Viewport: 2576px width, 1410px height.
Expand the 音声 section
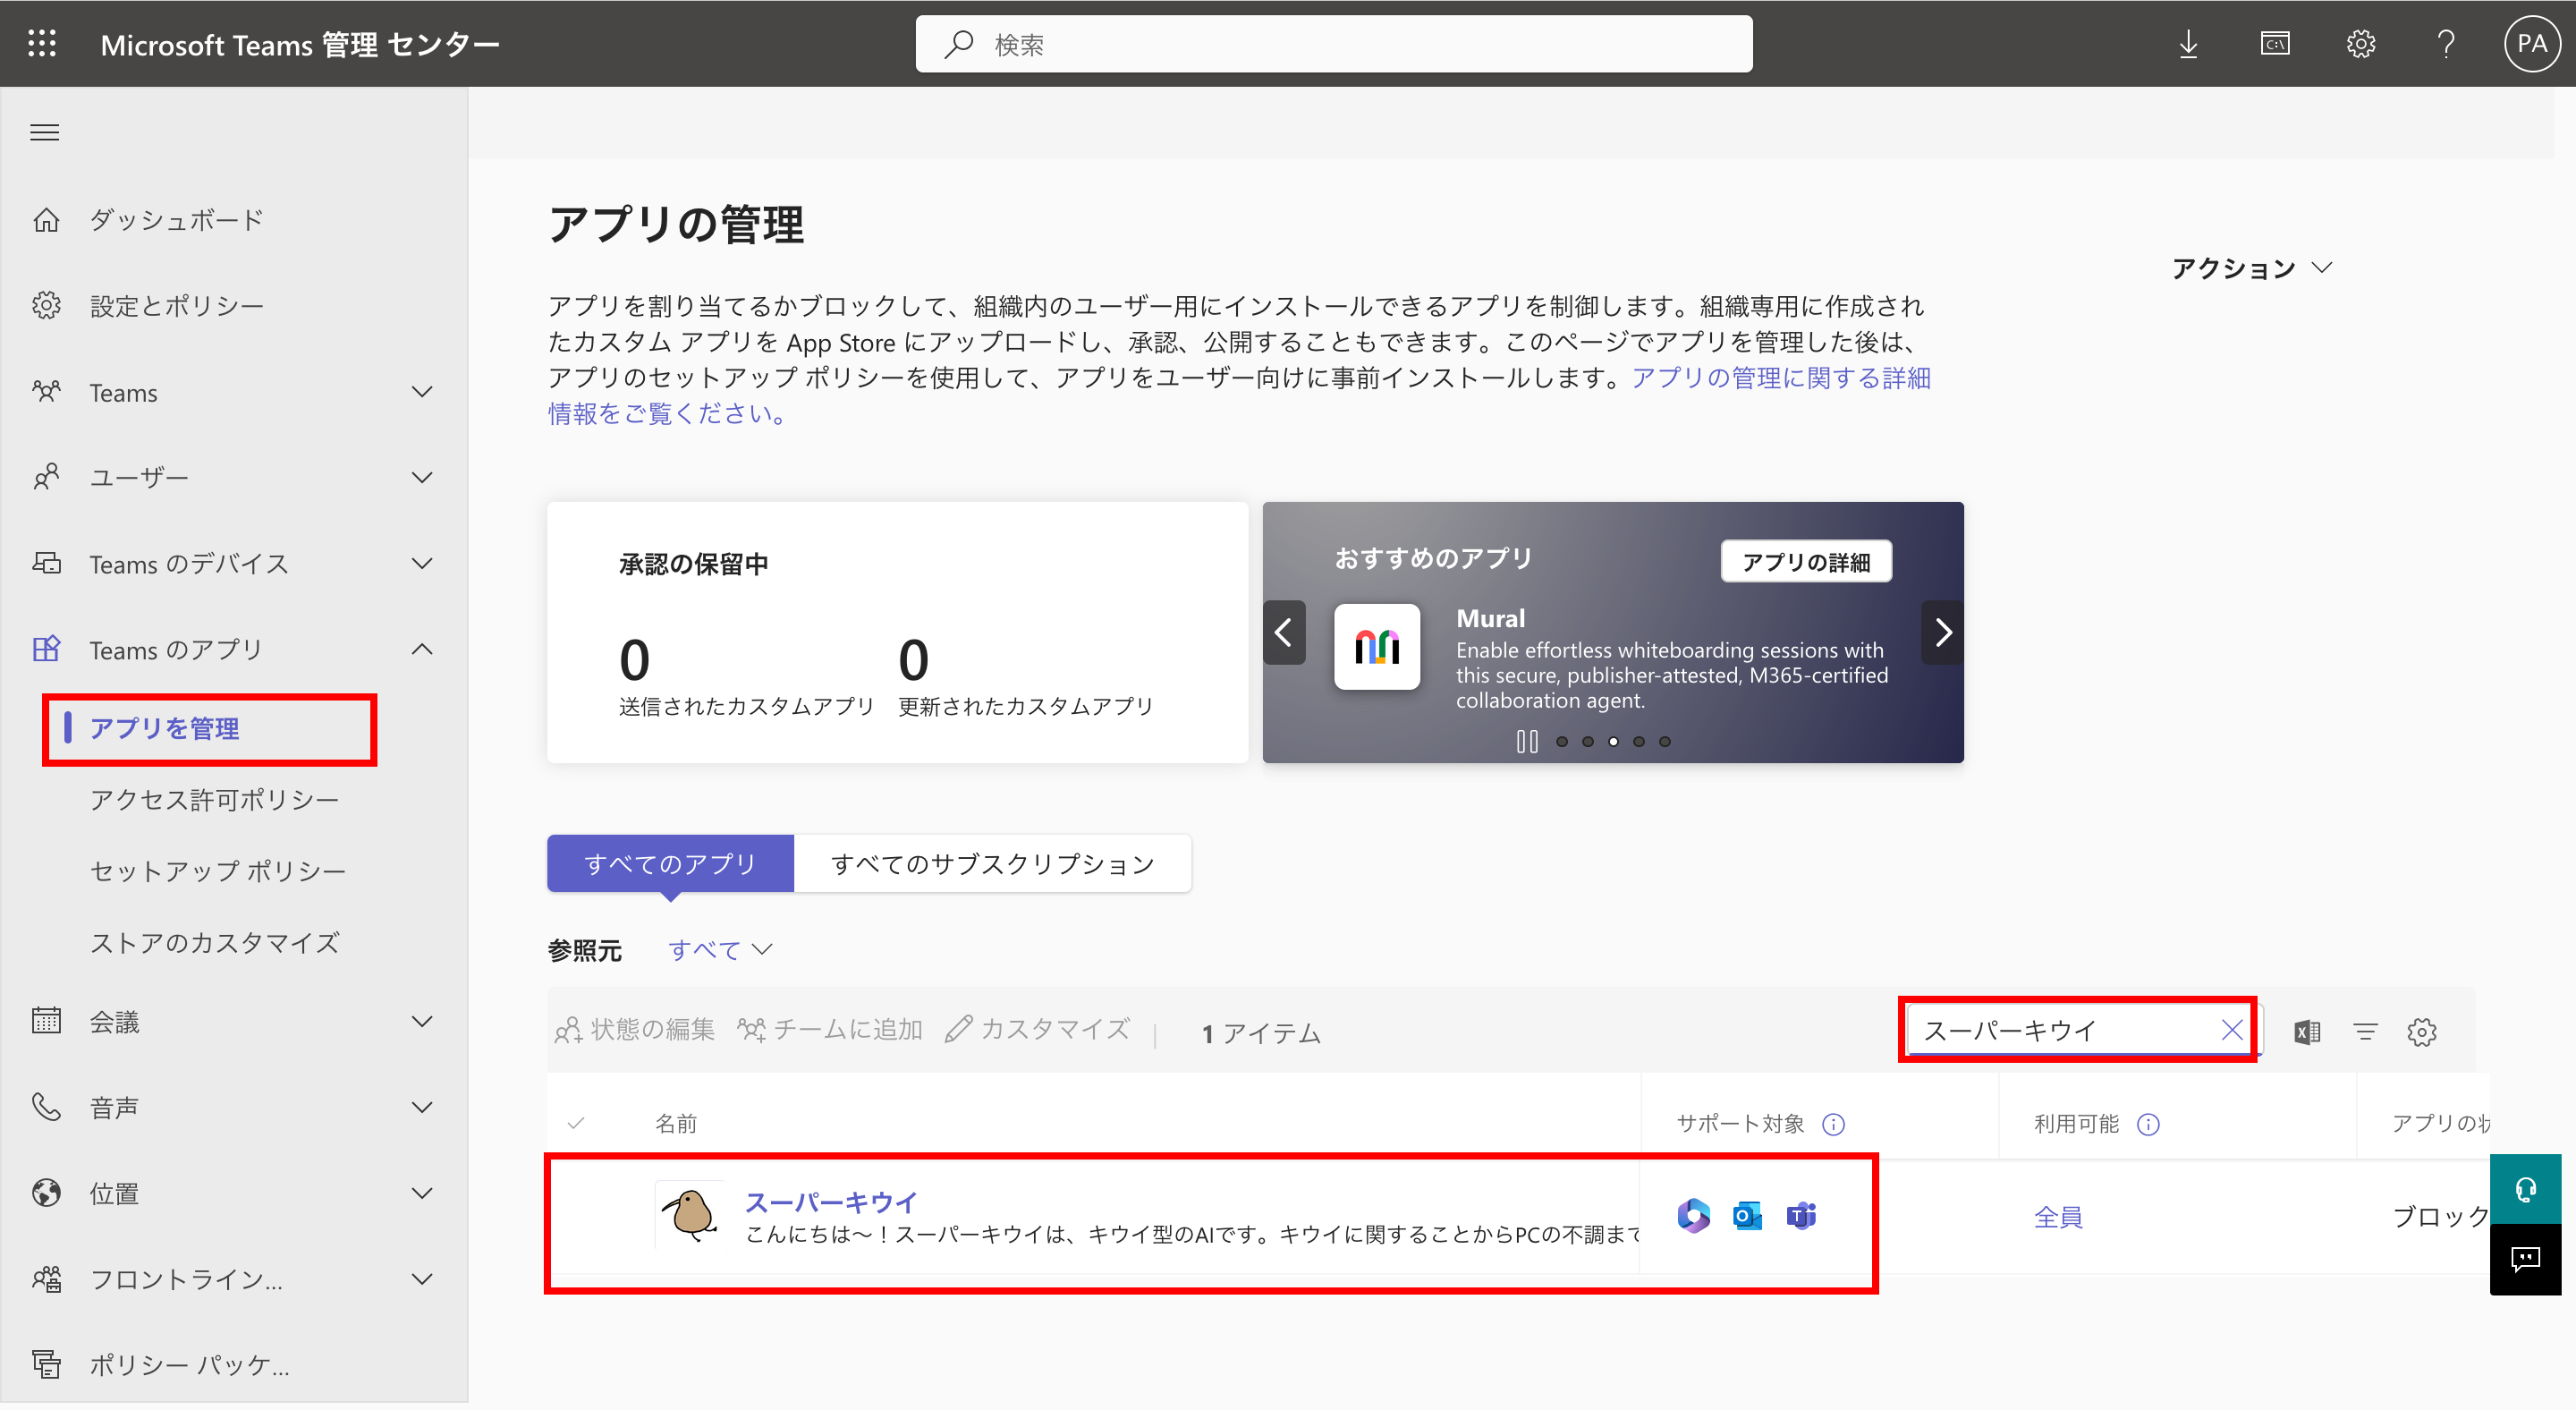(423, 1107)
